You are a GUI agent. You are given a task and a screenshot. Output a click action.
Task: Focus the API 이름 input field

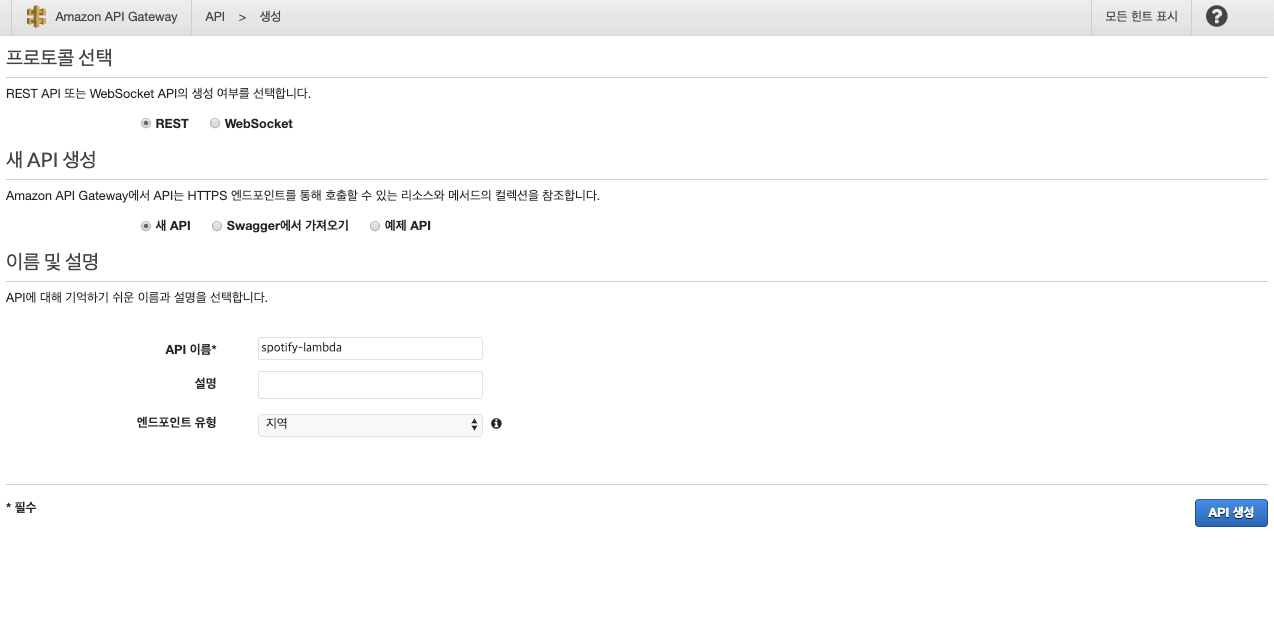(370, 348)
